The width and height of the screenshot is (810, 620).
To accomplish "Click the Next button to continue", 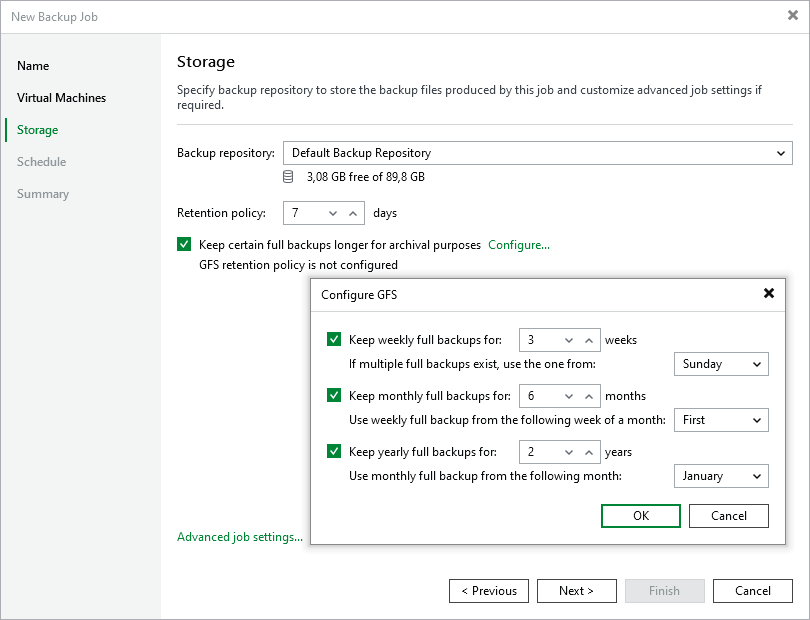I will 576,590.
